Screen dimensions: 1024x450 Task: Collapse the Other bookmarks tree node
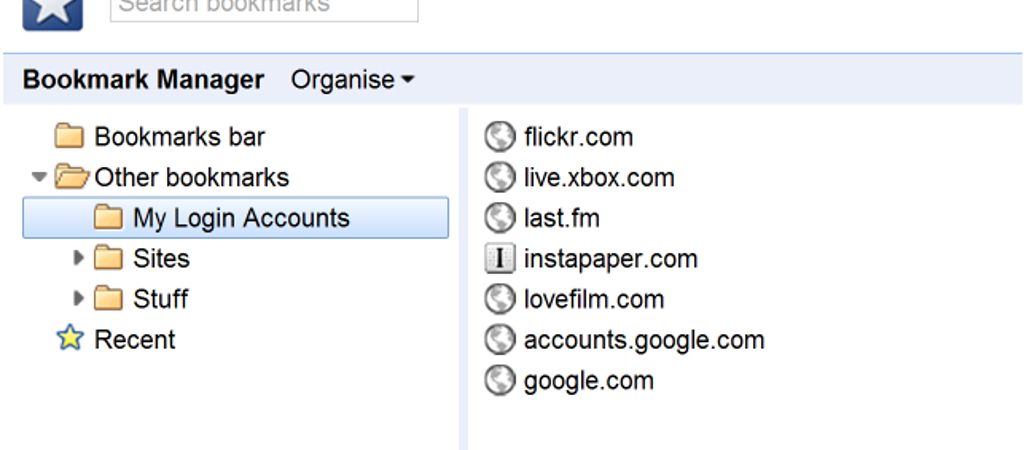(x=40, y=176)
